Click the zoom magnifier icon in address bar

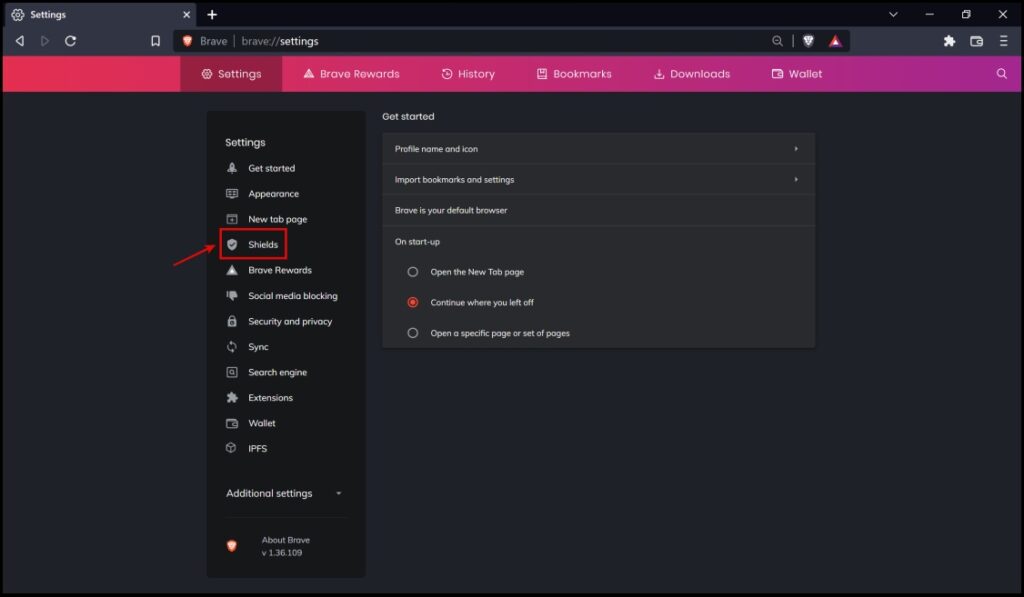777,41
